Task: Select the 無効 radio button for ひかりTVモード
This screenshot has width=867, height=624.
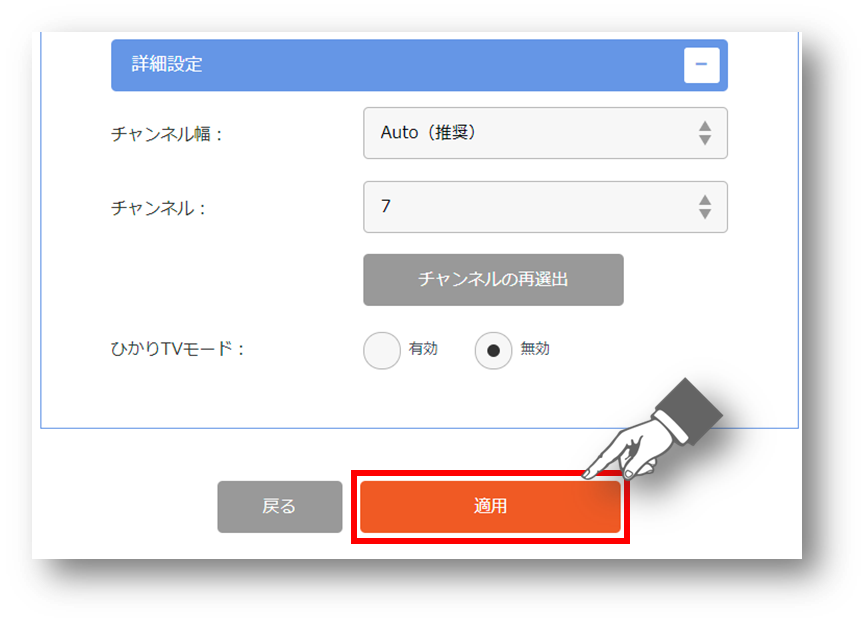Action: coord(493,350)
